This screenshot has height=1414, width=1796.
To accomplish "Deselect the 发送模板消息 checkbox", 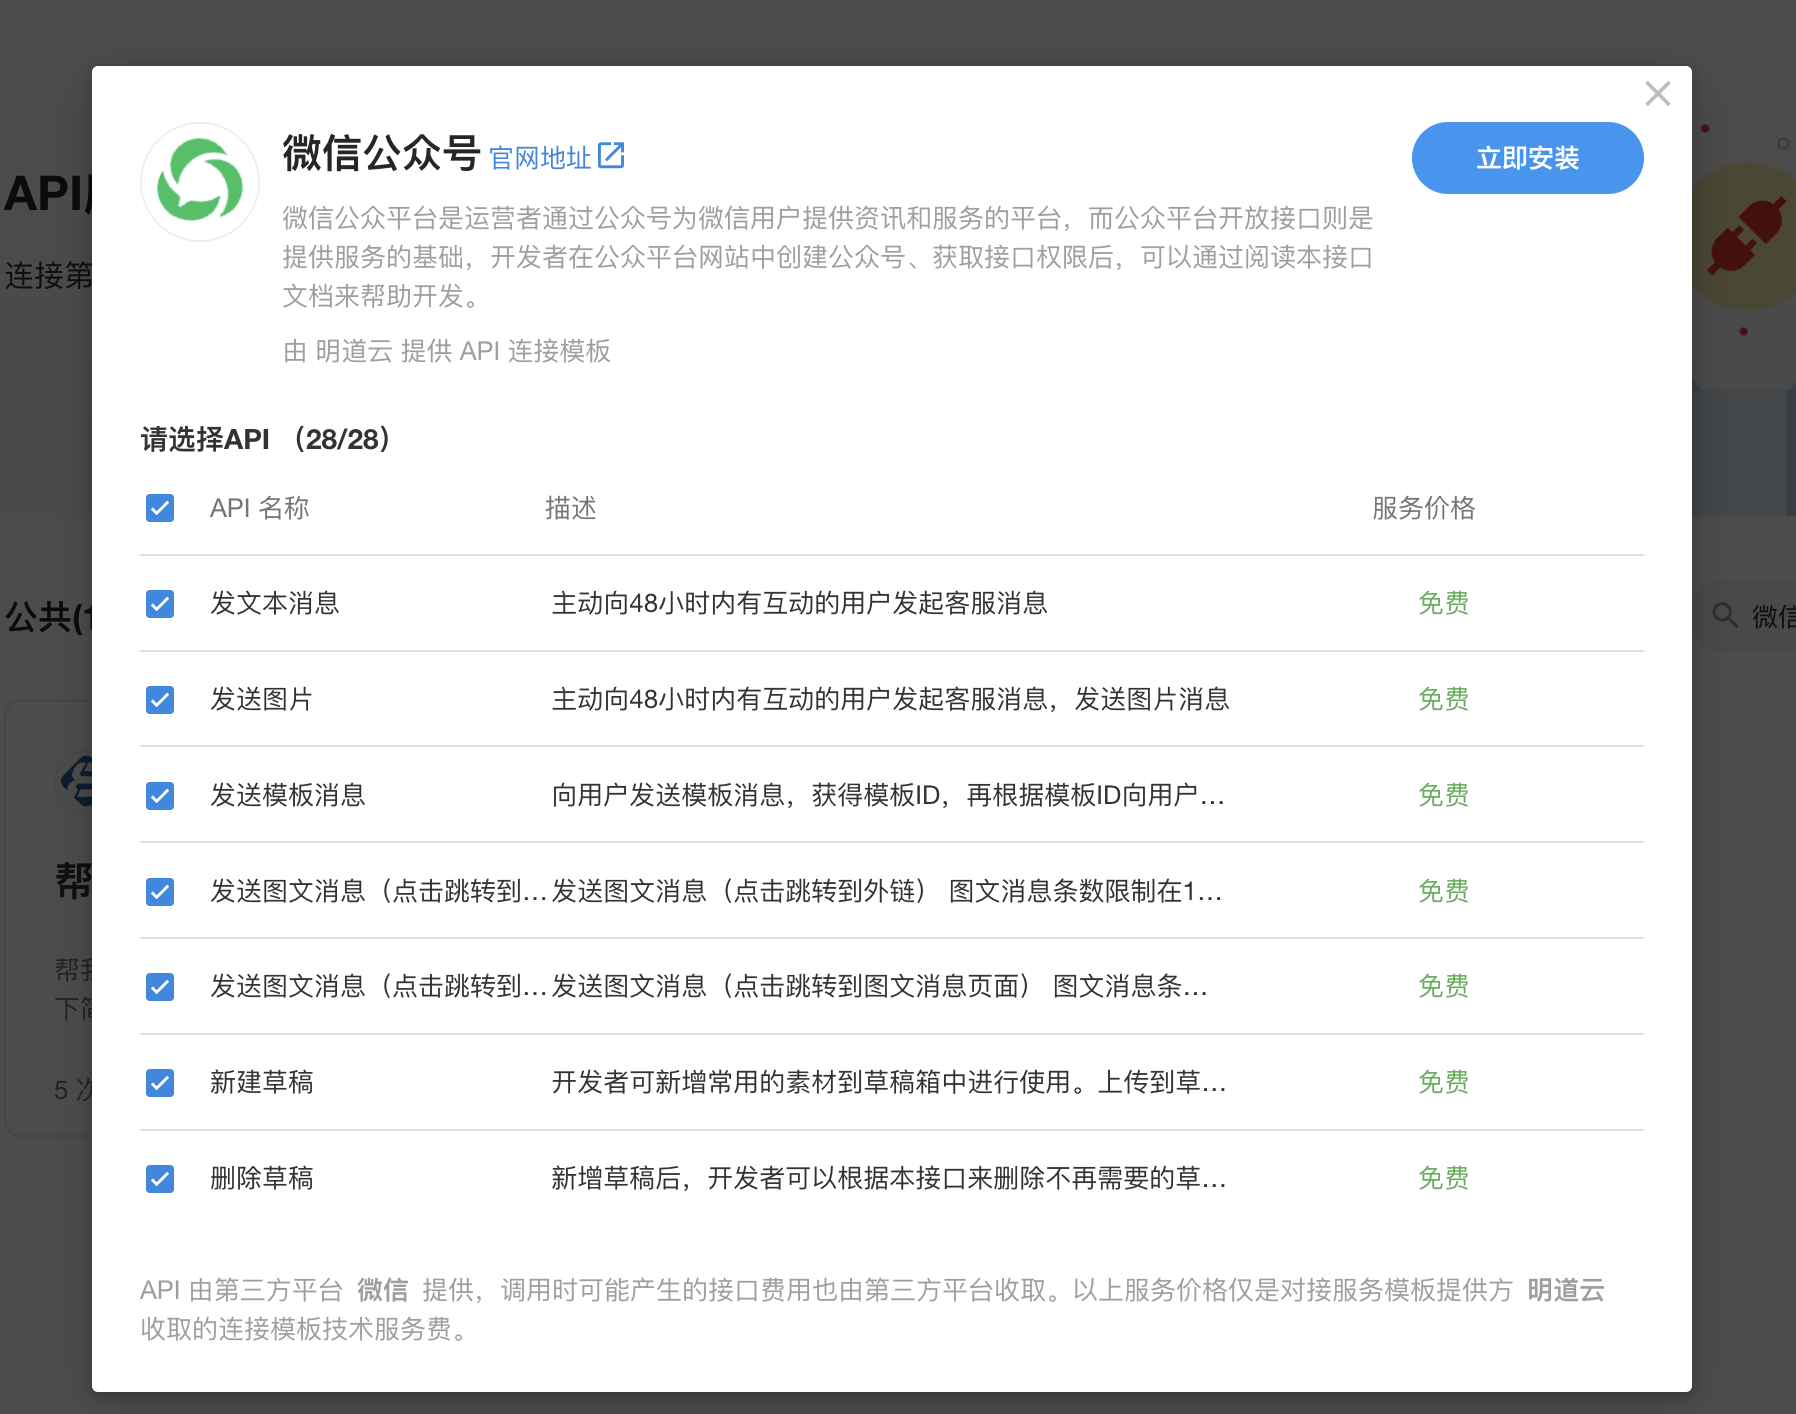I will pos(160,796).
